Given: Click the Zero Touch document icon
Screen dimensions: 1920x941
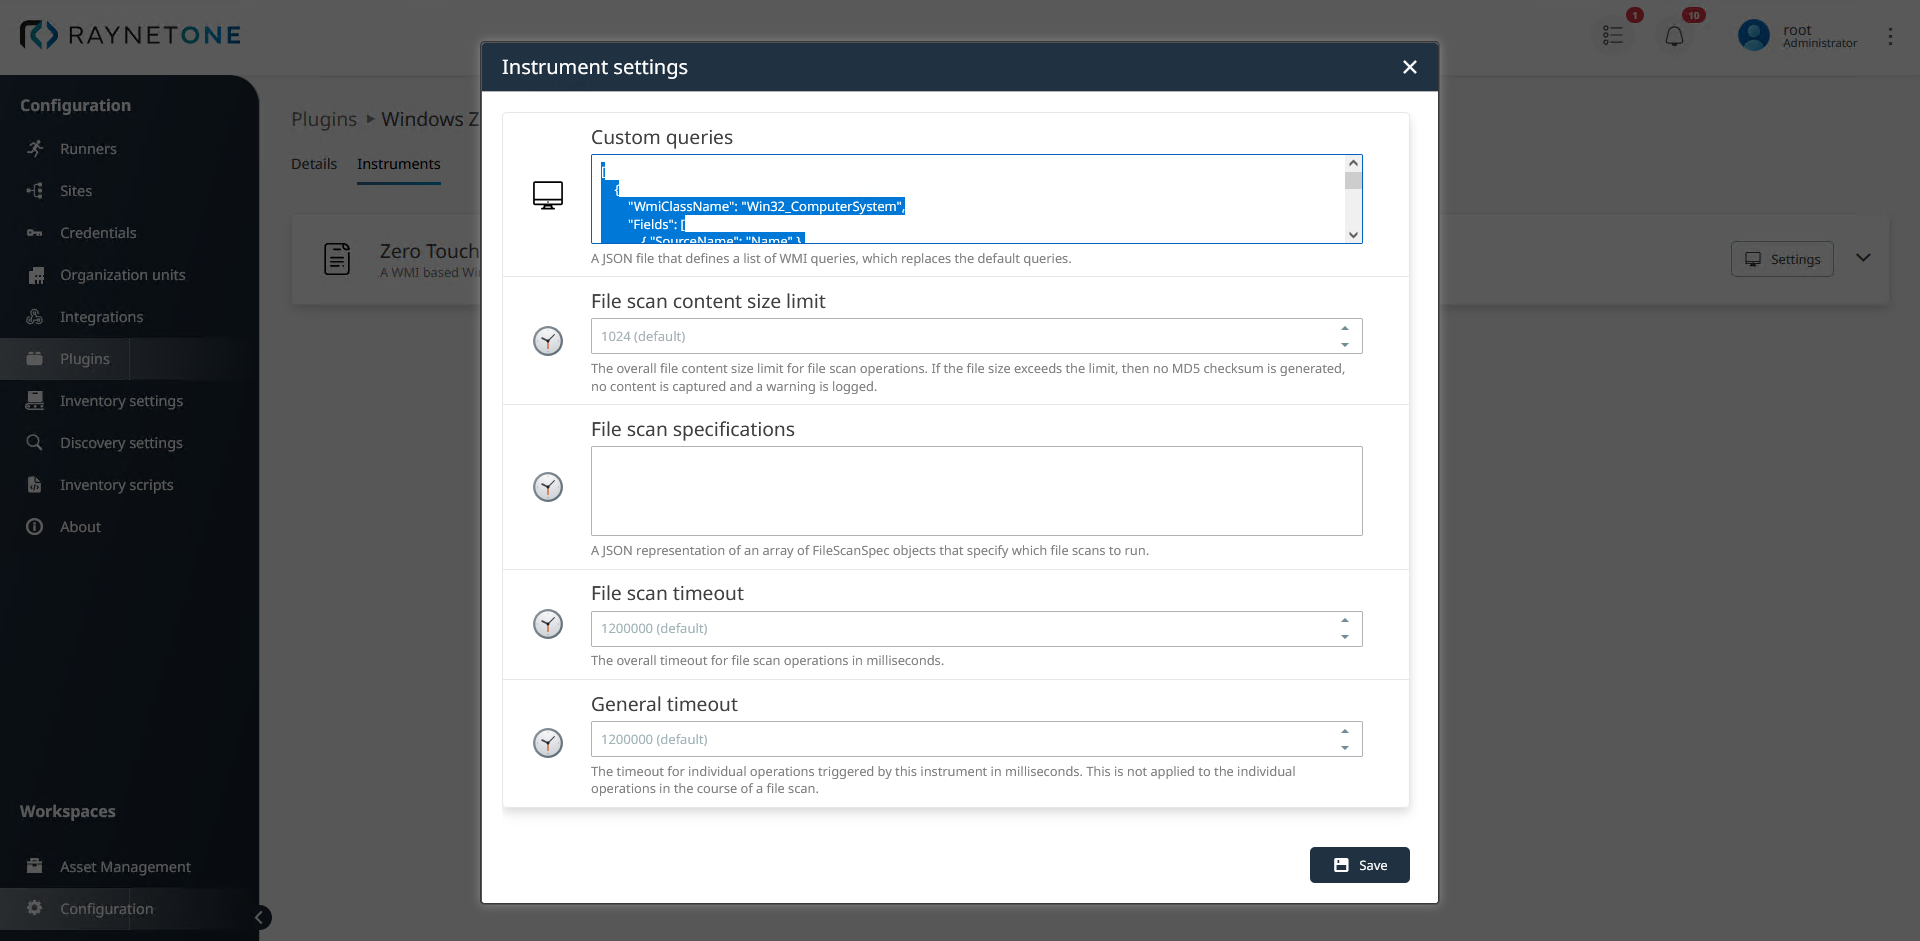Looking at the screenshot, I should point(337,259).
